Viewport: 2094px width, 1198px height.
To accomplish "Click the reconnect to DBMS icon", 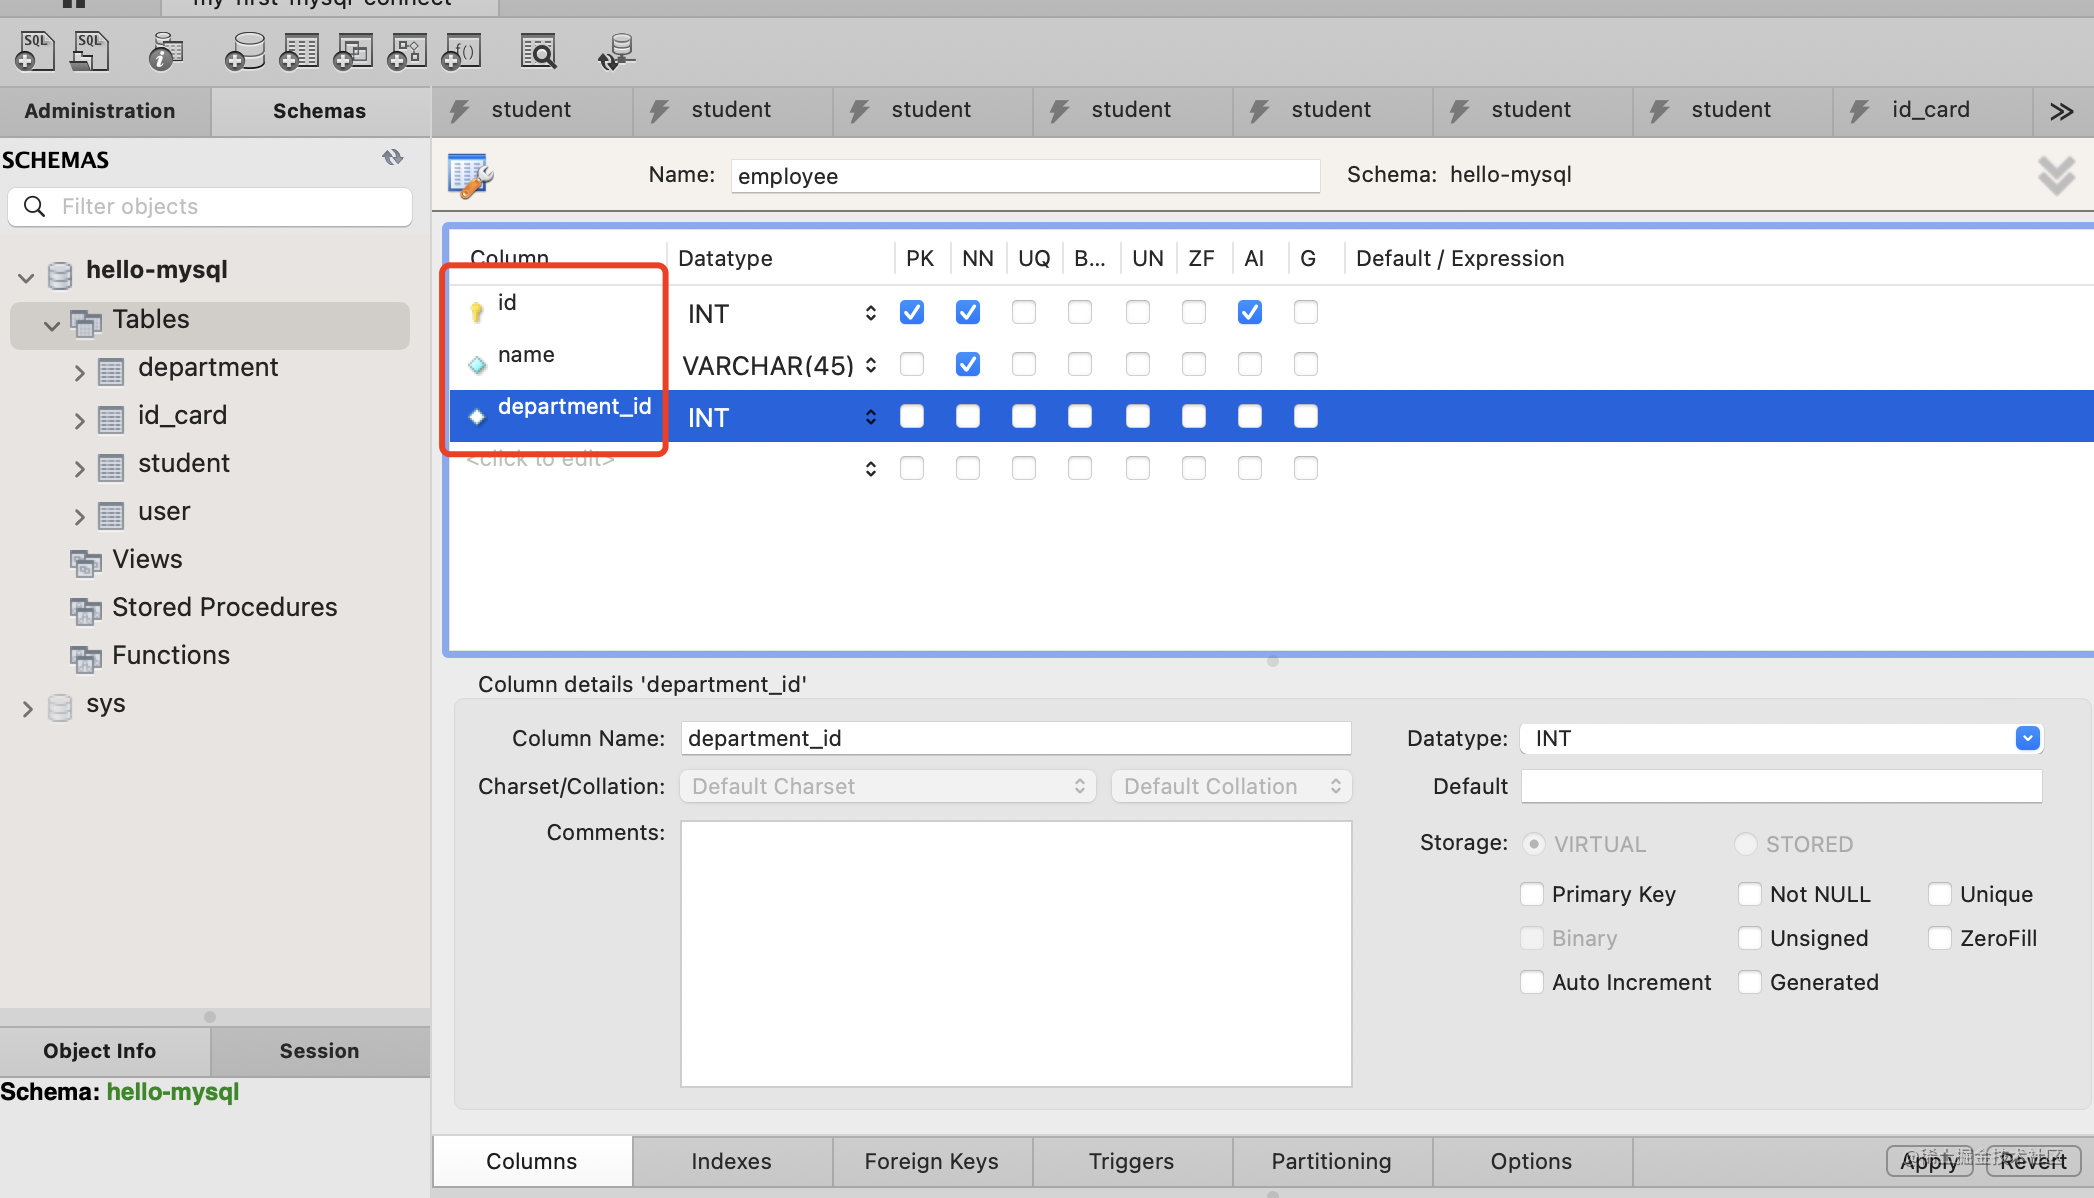I will (616, 52).
